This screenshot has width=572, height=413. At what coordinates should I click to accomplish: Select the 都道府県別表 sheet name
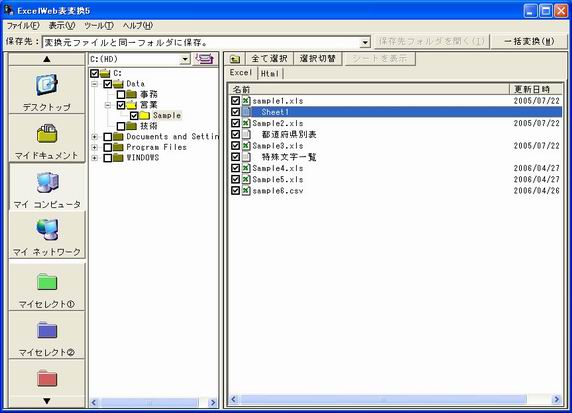pyautogui.click(x=289, y=134)
